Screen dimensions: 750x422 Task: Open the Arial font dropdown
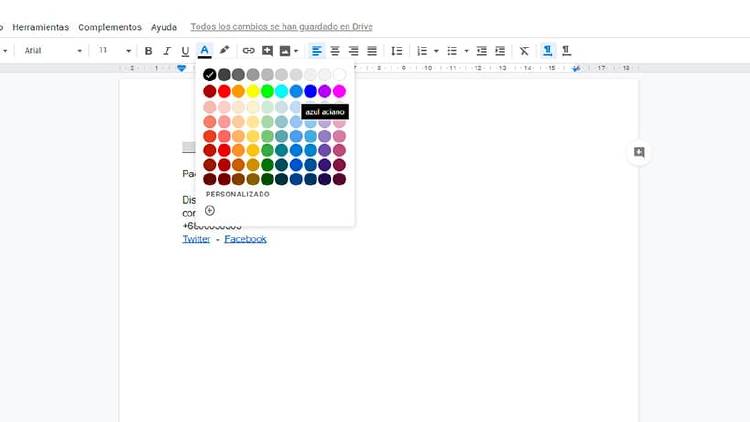[53, 51]
